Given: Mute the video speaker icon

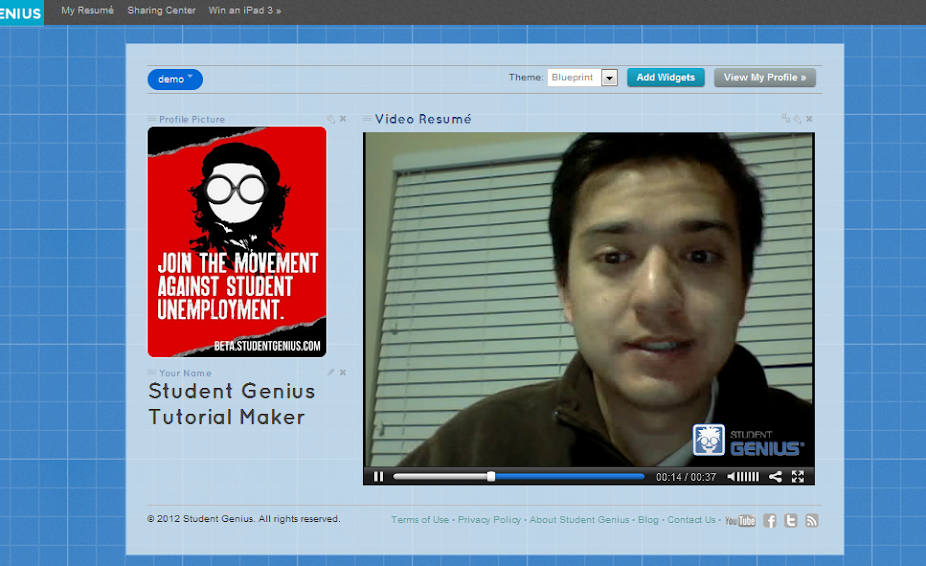Looking at the screenshot, I should coord(731,476).
